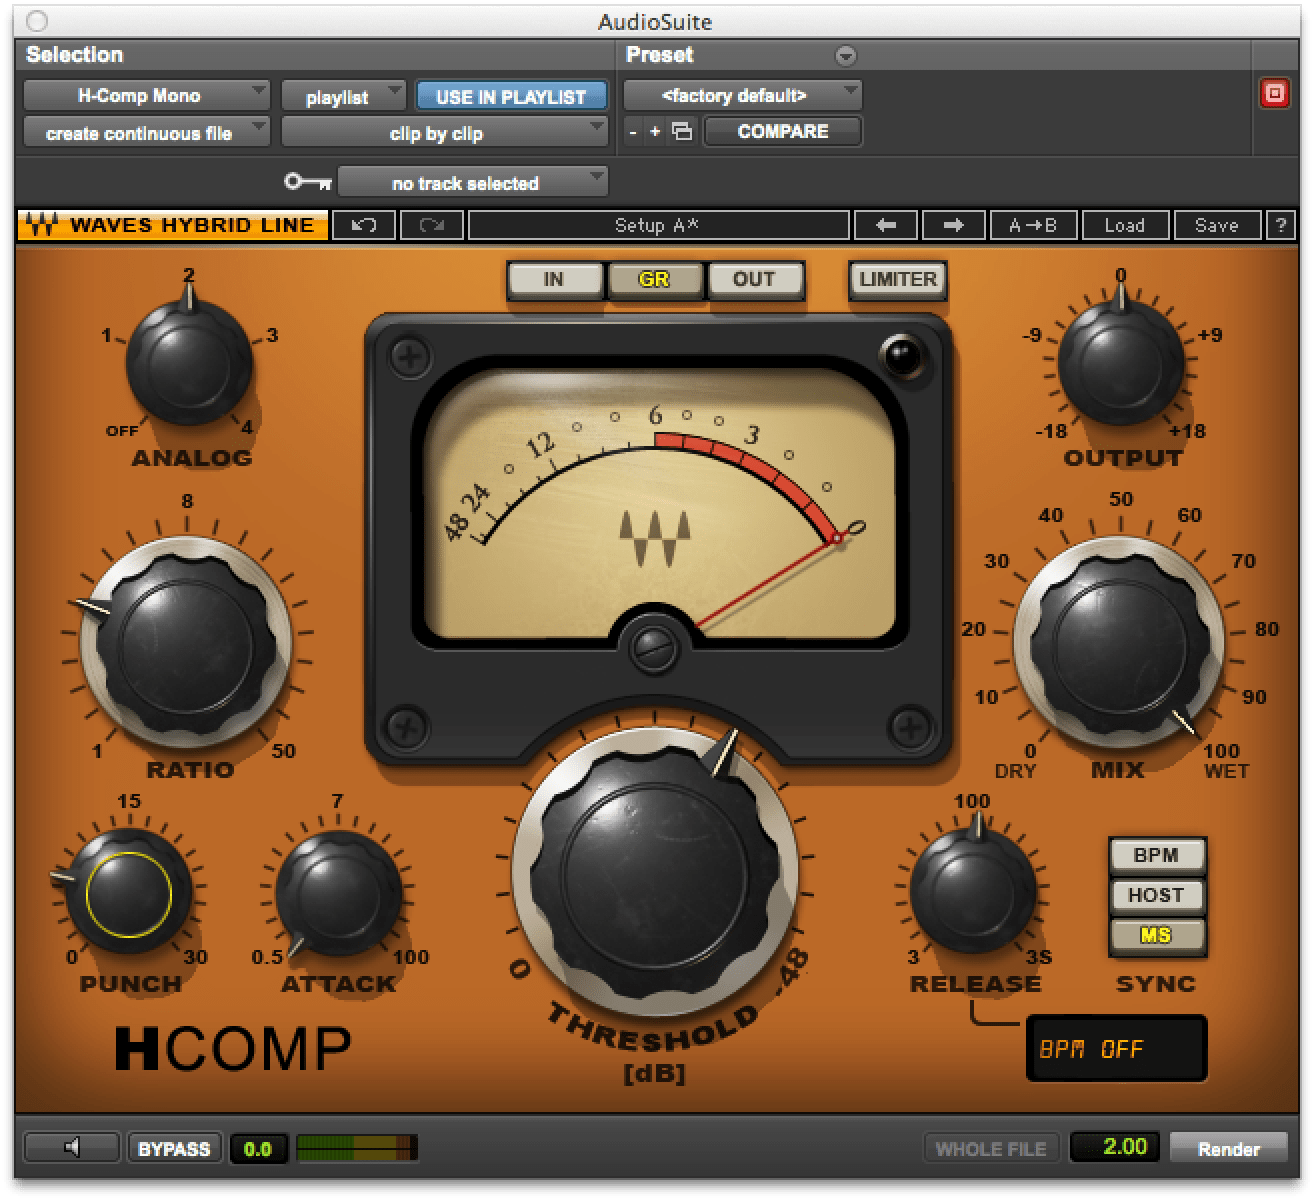Go to next preset with right arrow
This screenshot has height=1200, width=1314.
pyautogui.click(x=953, y=225)
